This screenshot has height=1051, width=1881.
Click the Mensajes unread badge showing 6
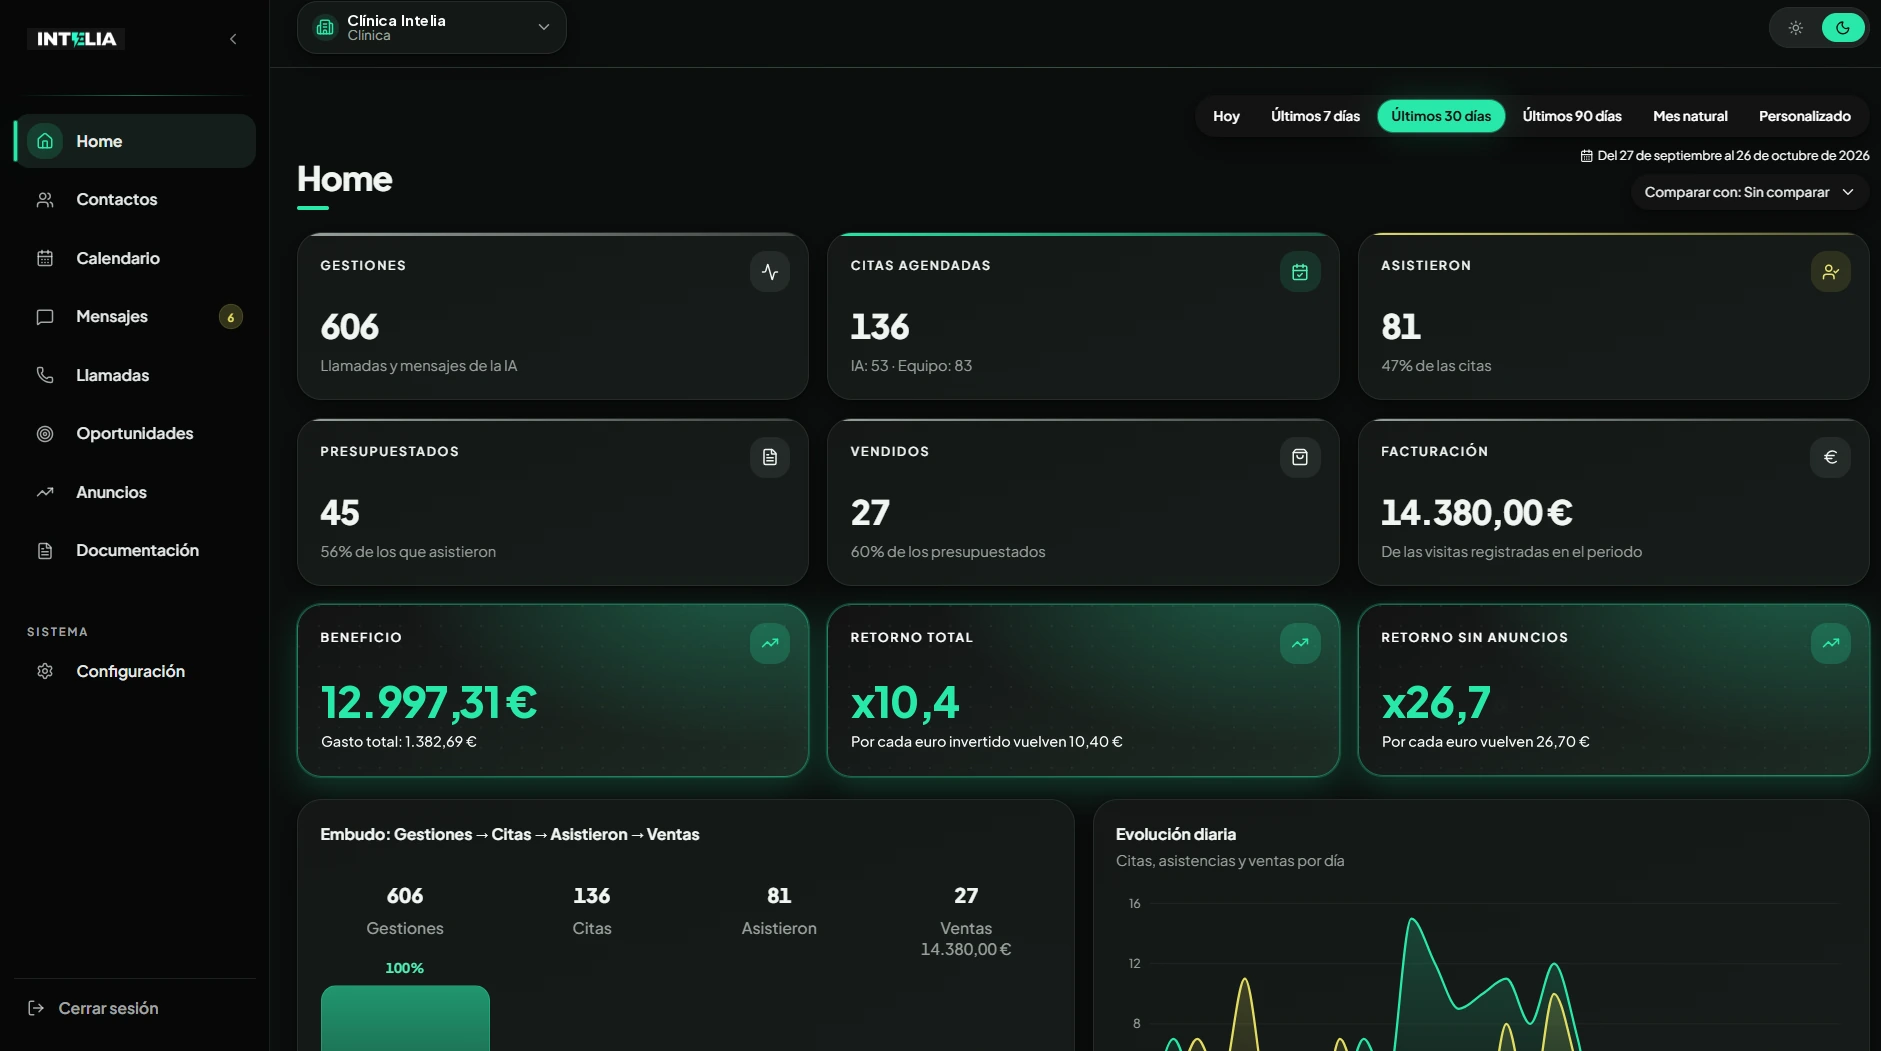point(231,317)
